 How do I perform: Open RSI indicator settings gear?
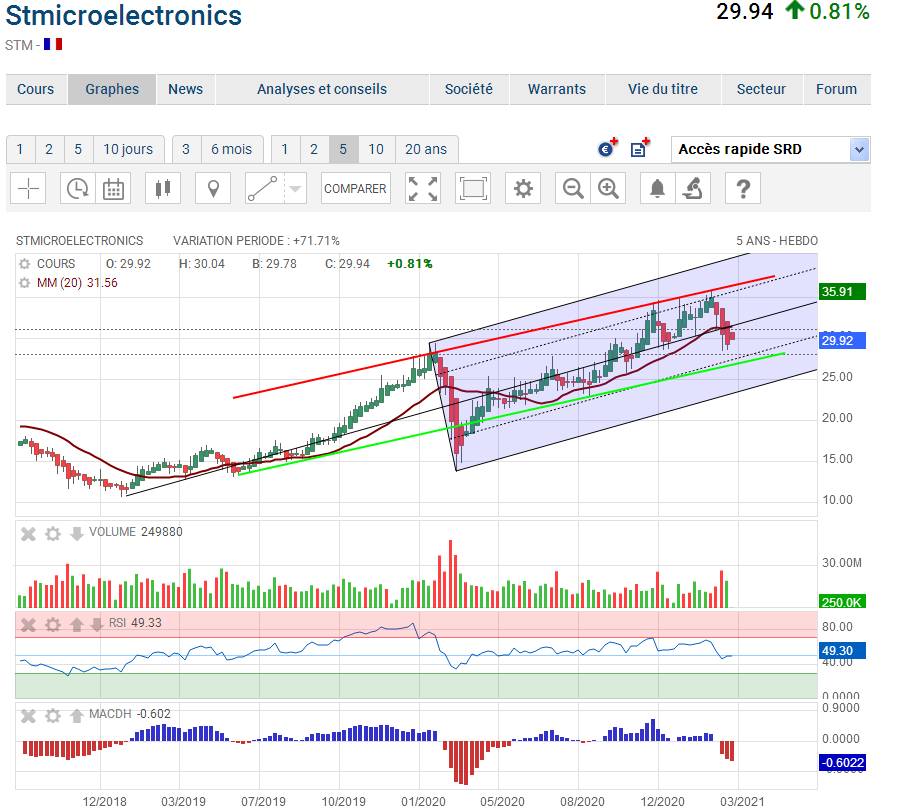53,625
